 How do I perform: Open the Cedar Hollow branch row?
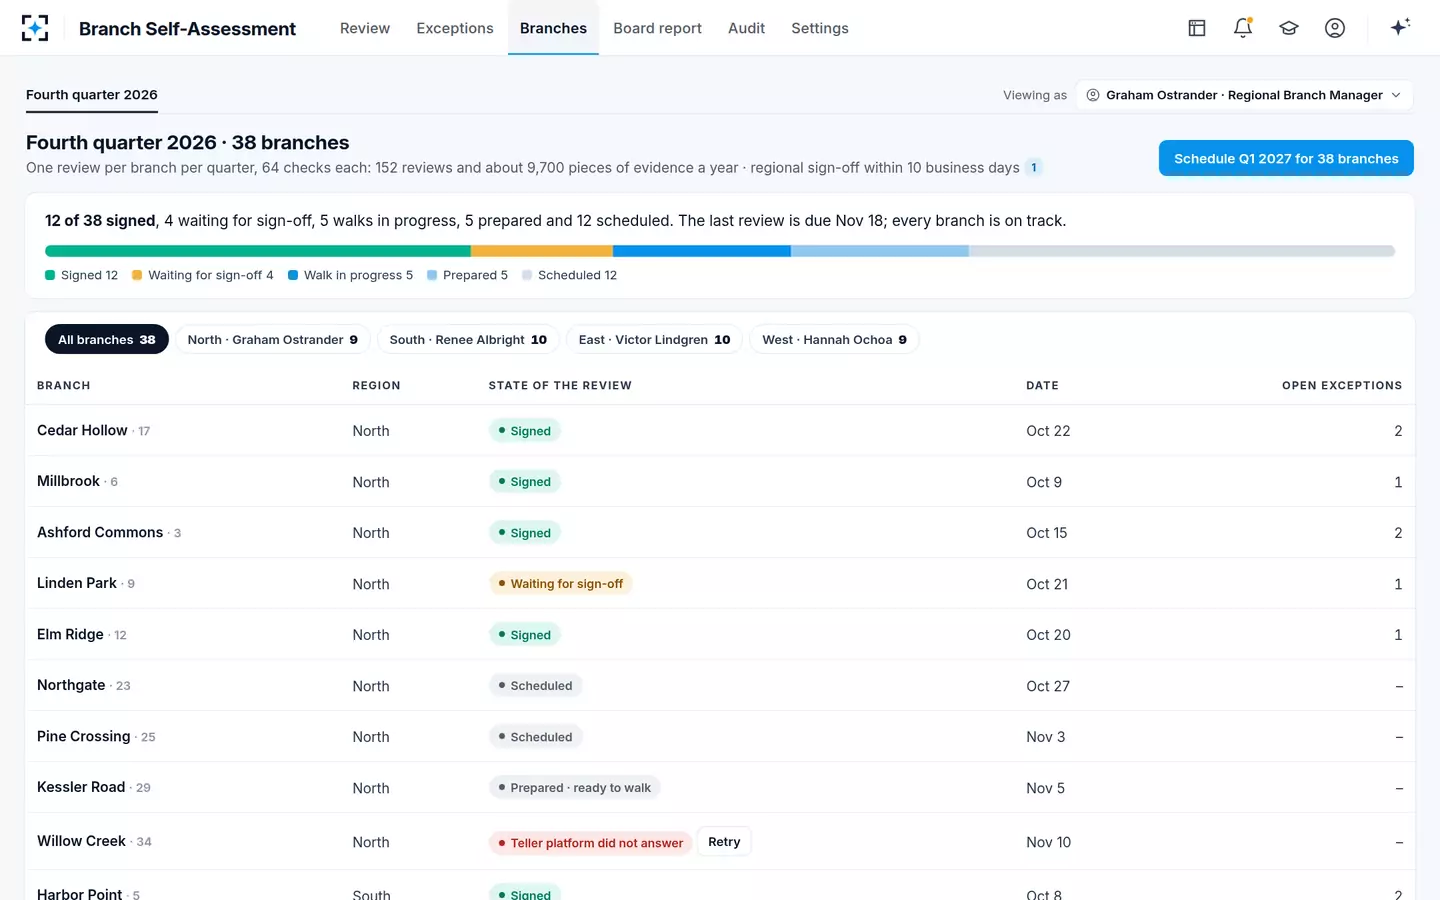click(720, 431)
